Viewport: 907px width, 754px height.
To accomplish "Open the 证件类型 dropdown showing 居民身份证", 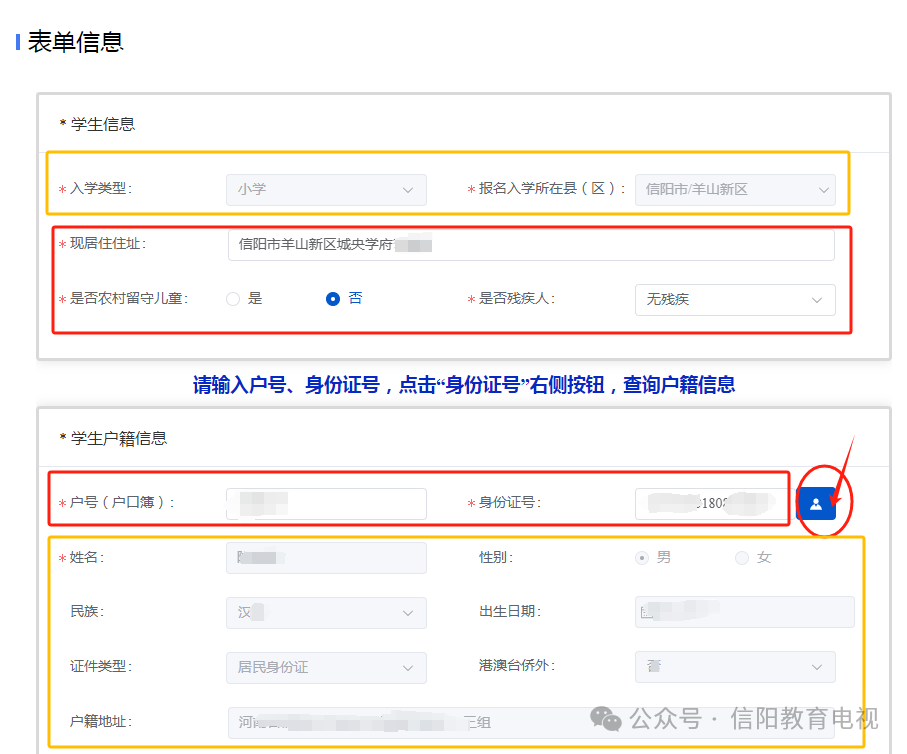I will click(326, 668).
